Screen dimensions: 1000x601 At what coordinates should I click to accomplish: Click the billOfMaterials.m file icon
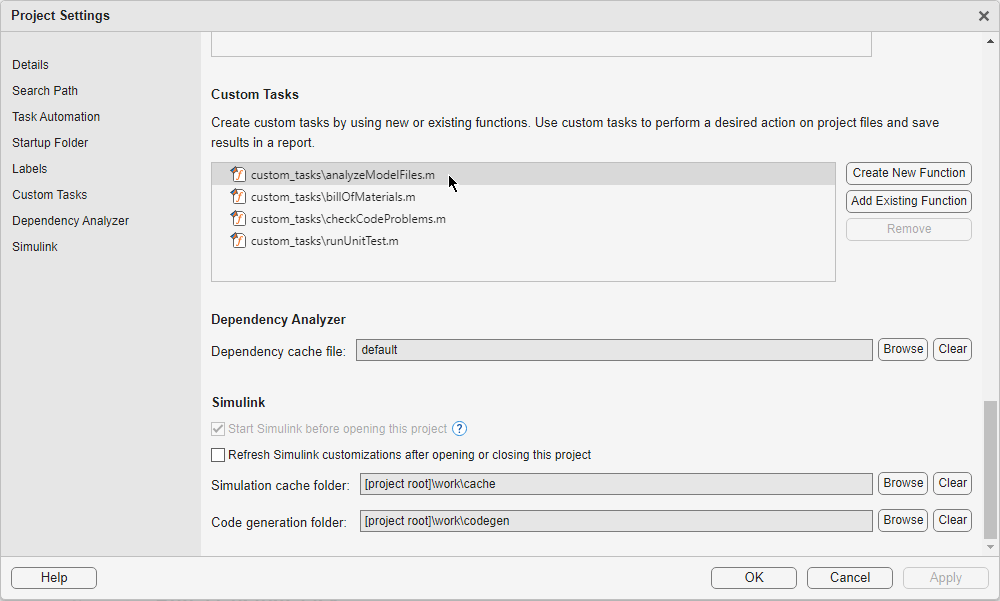click(238, 197)
